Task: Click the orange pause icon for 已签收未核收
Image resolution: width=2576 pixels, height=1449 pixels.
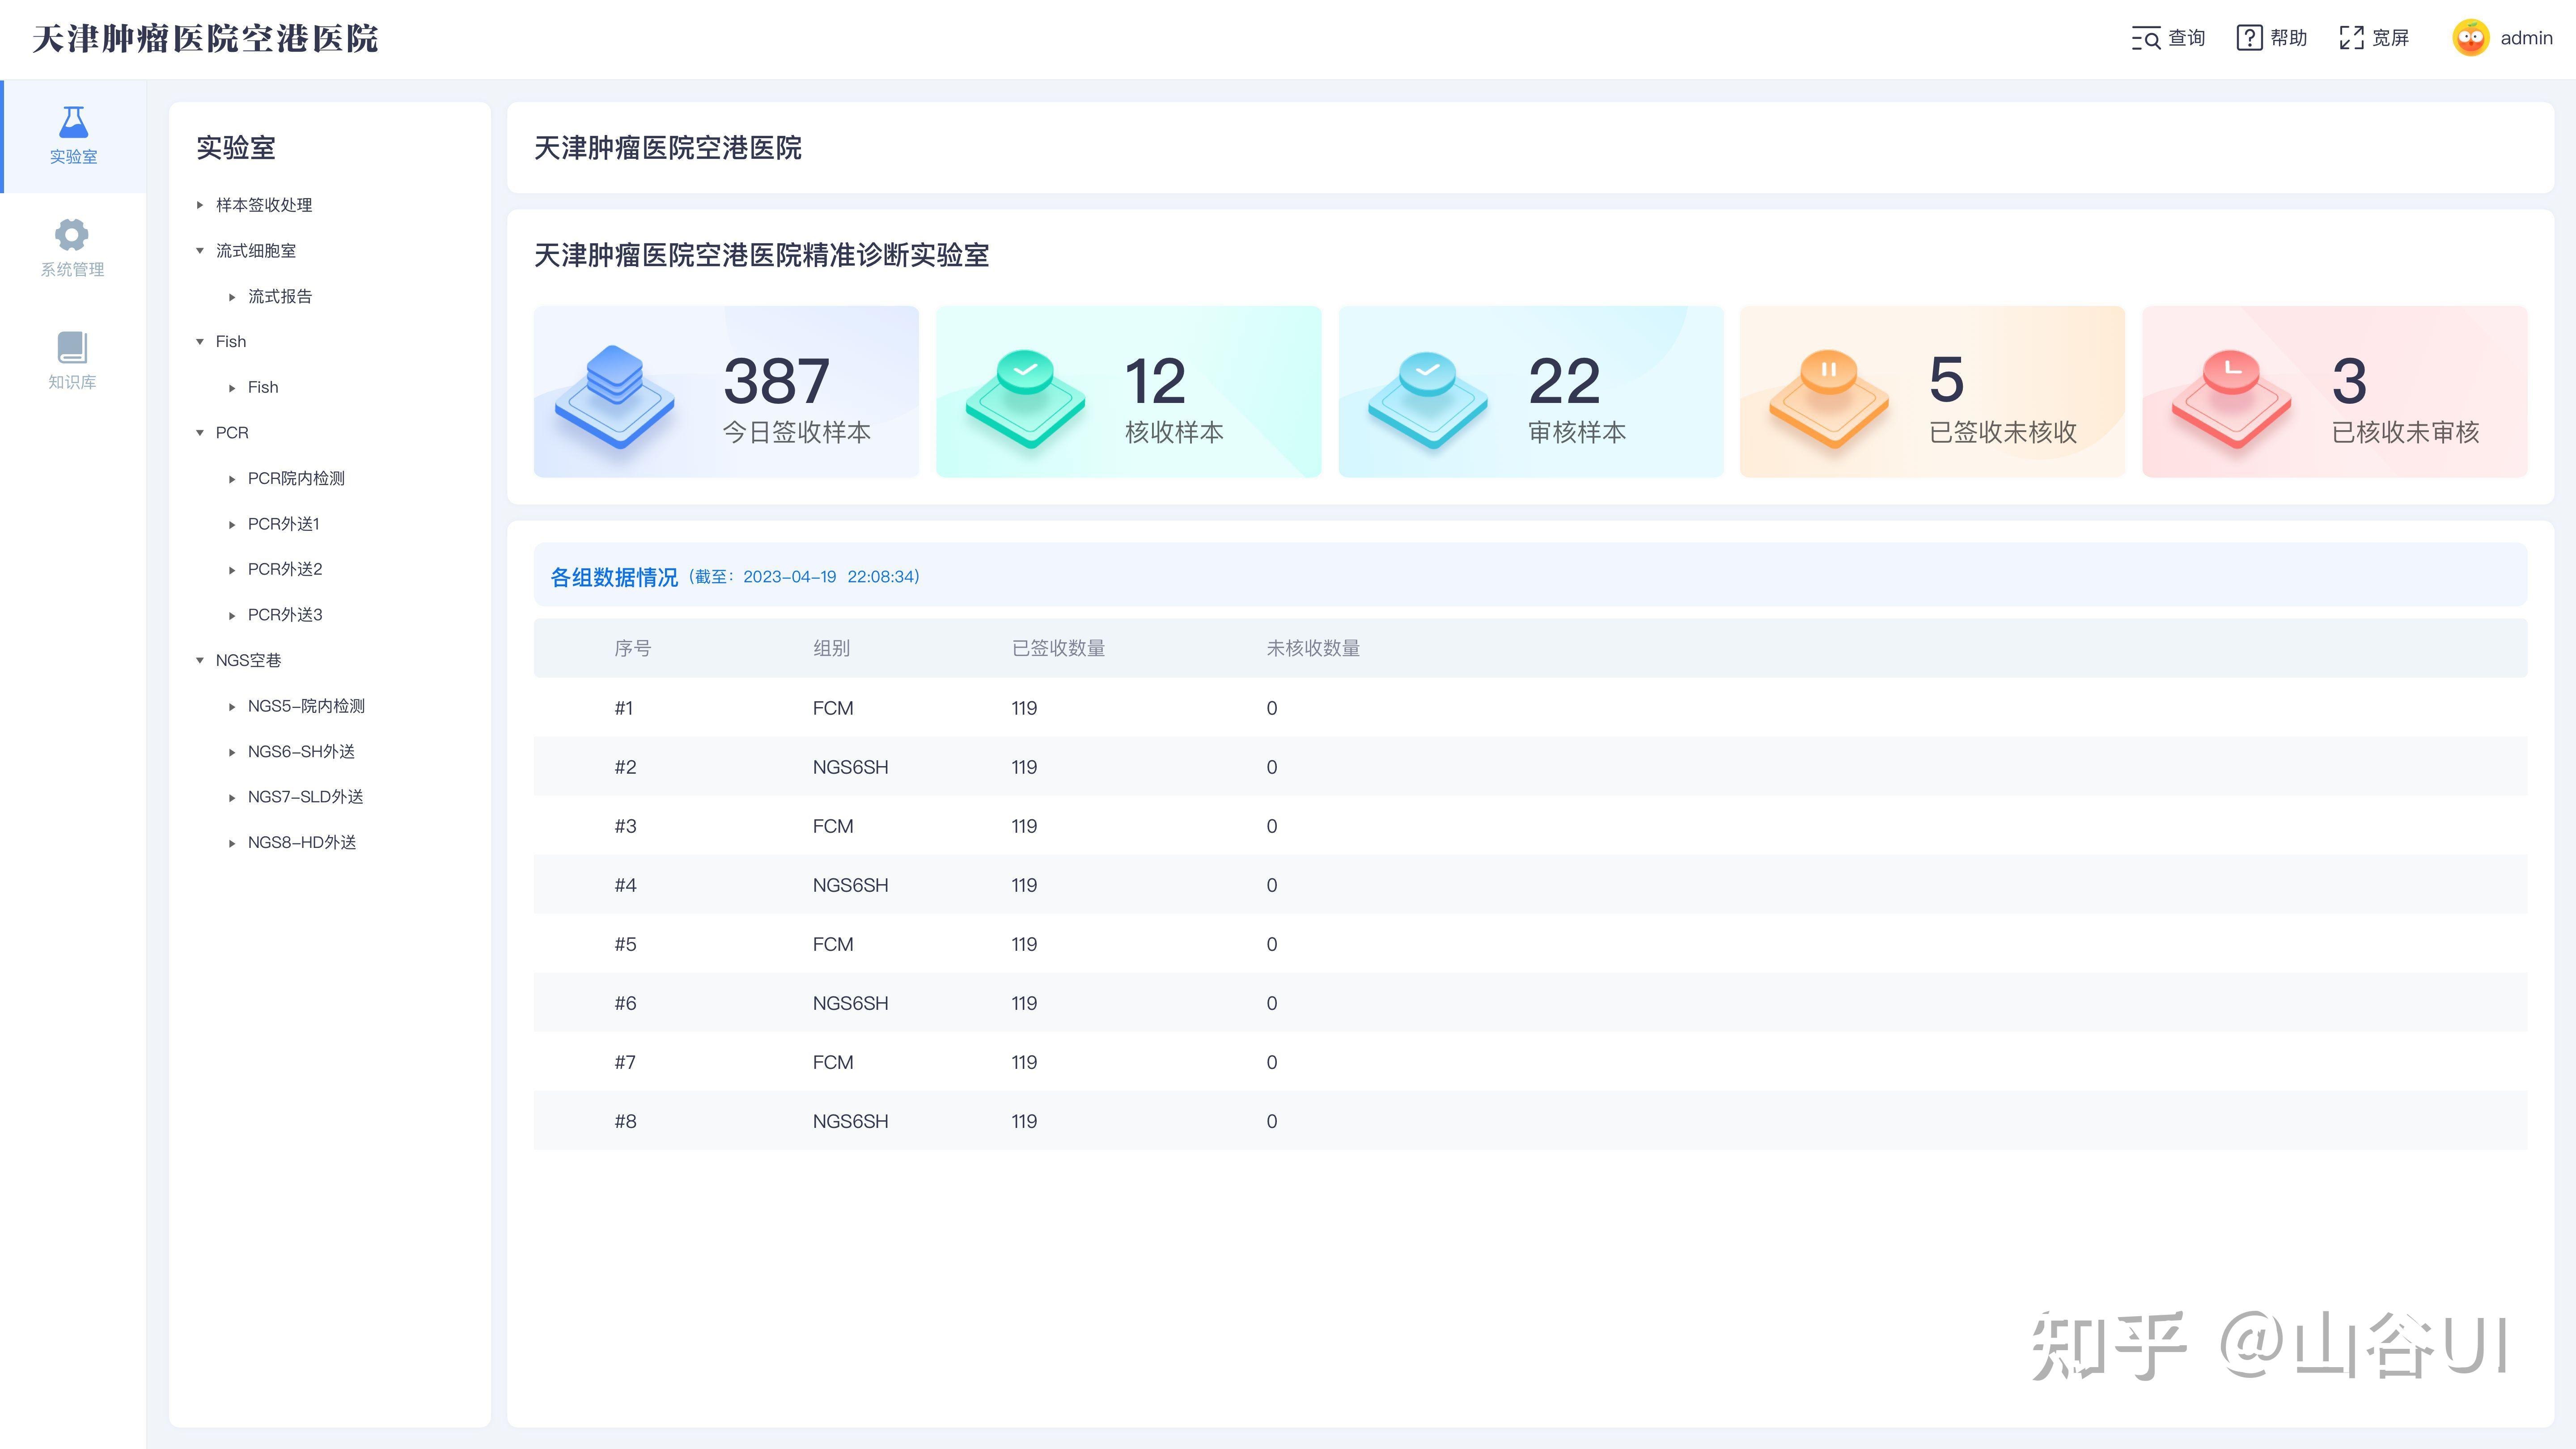Action: pyautogui.click(x=1829, y=398)
